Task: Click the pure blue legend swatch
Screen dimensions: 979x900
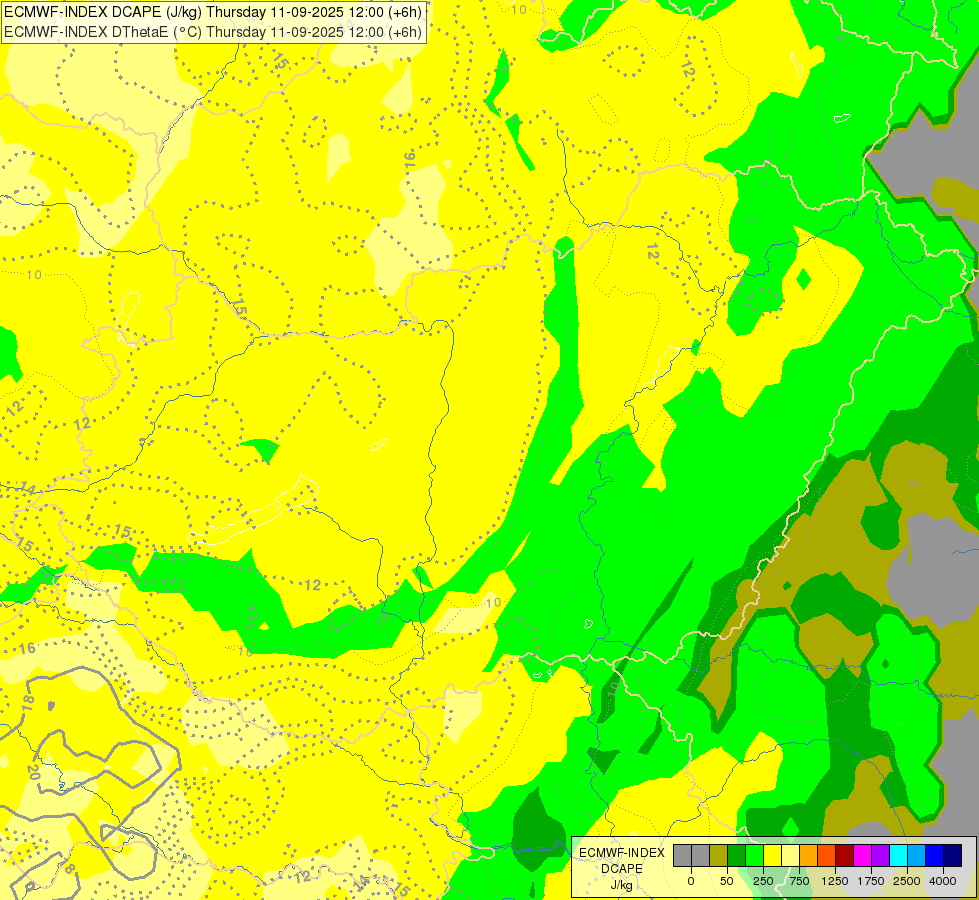Action: click(935, 855)
